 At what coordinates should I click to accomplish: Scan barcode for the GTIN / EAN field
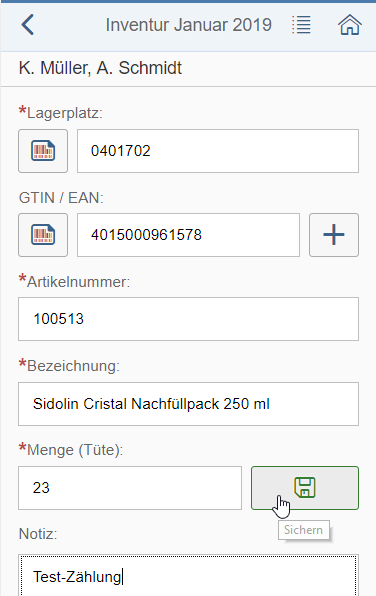pyautogui.click(x=43, y=235)
